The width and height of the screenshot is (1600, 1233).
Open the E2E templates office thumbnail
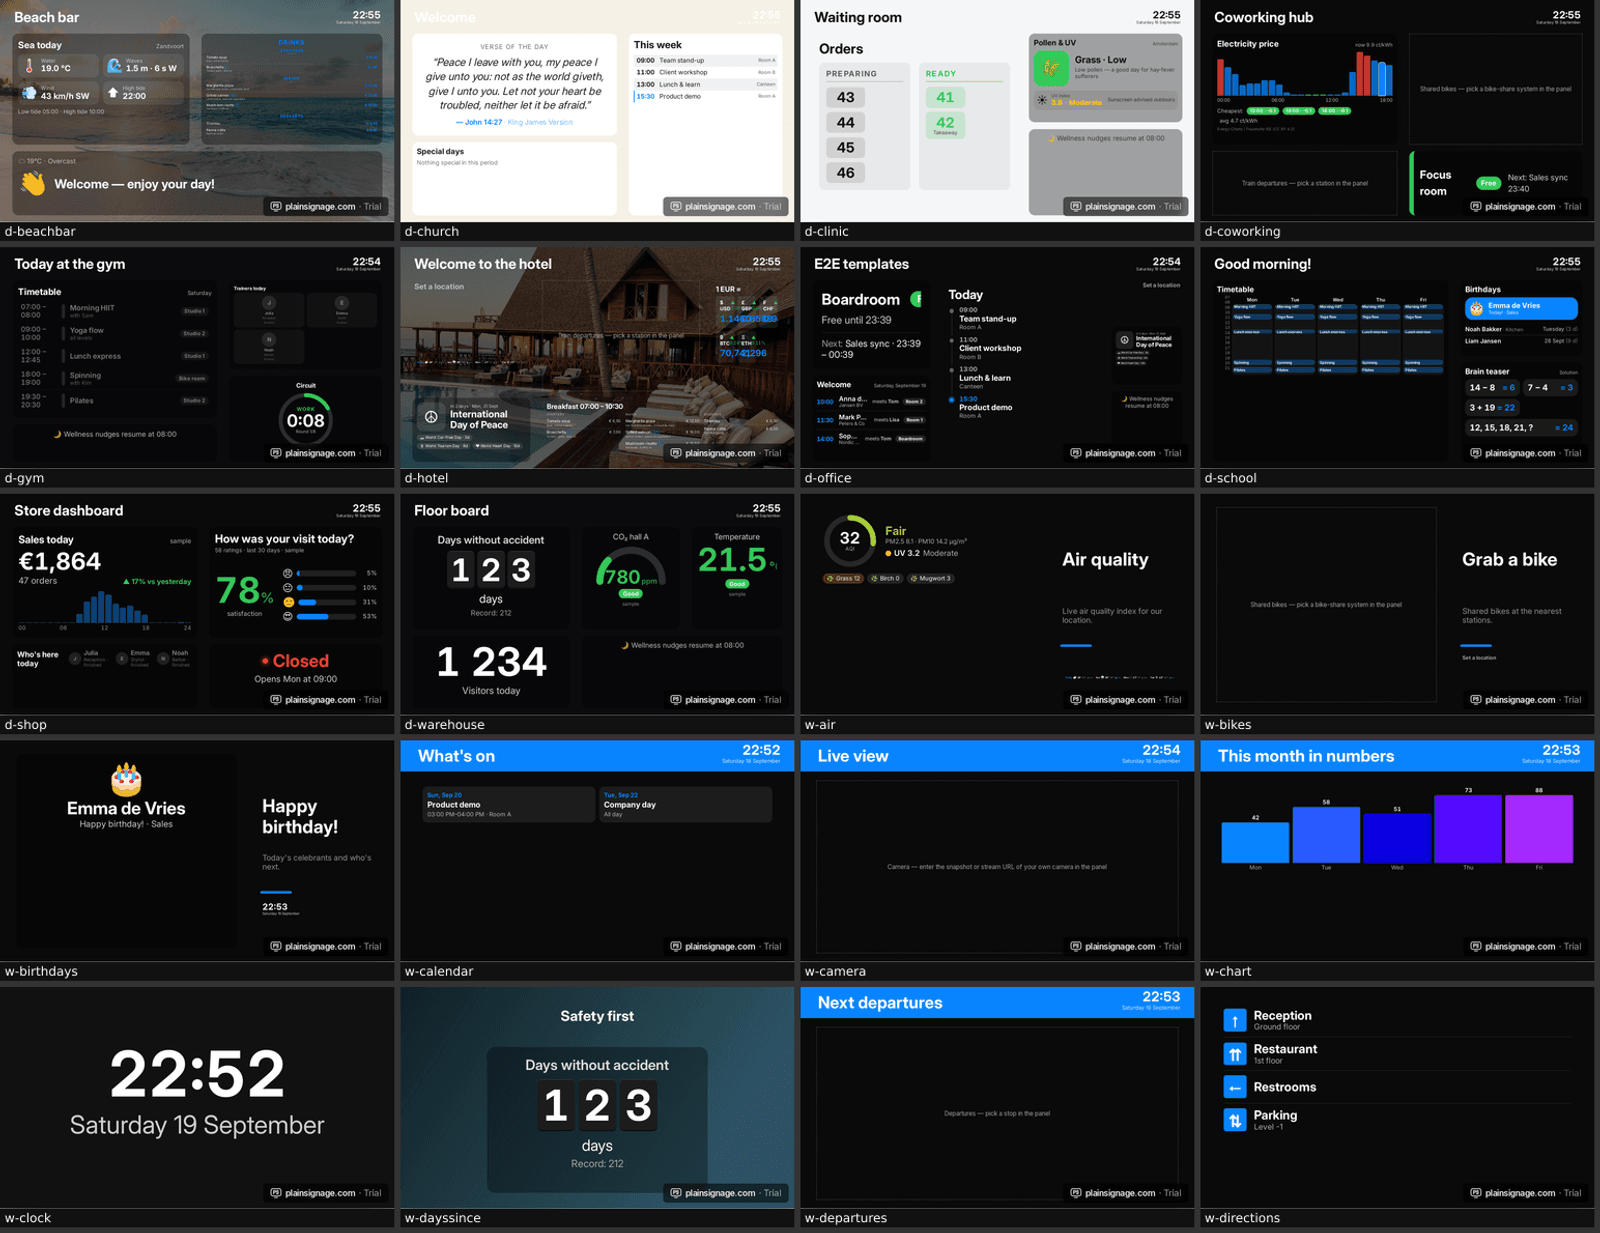997,358
